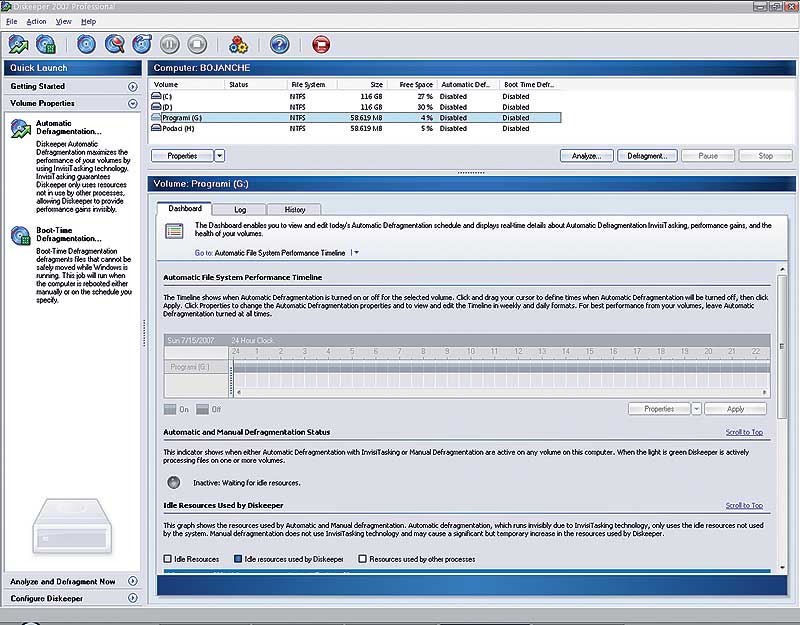The image size is (800, 625).
Task: Click the Defragment... button
Action: pyautogui.click(x=647, y=156)
